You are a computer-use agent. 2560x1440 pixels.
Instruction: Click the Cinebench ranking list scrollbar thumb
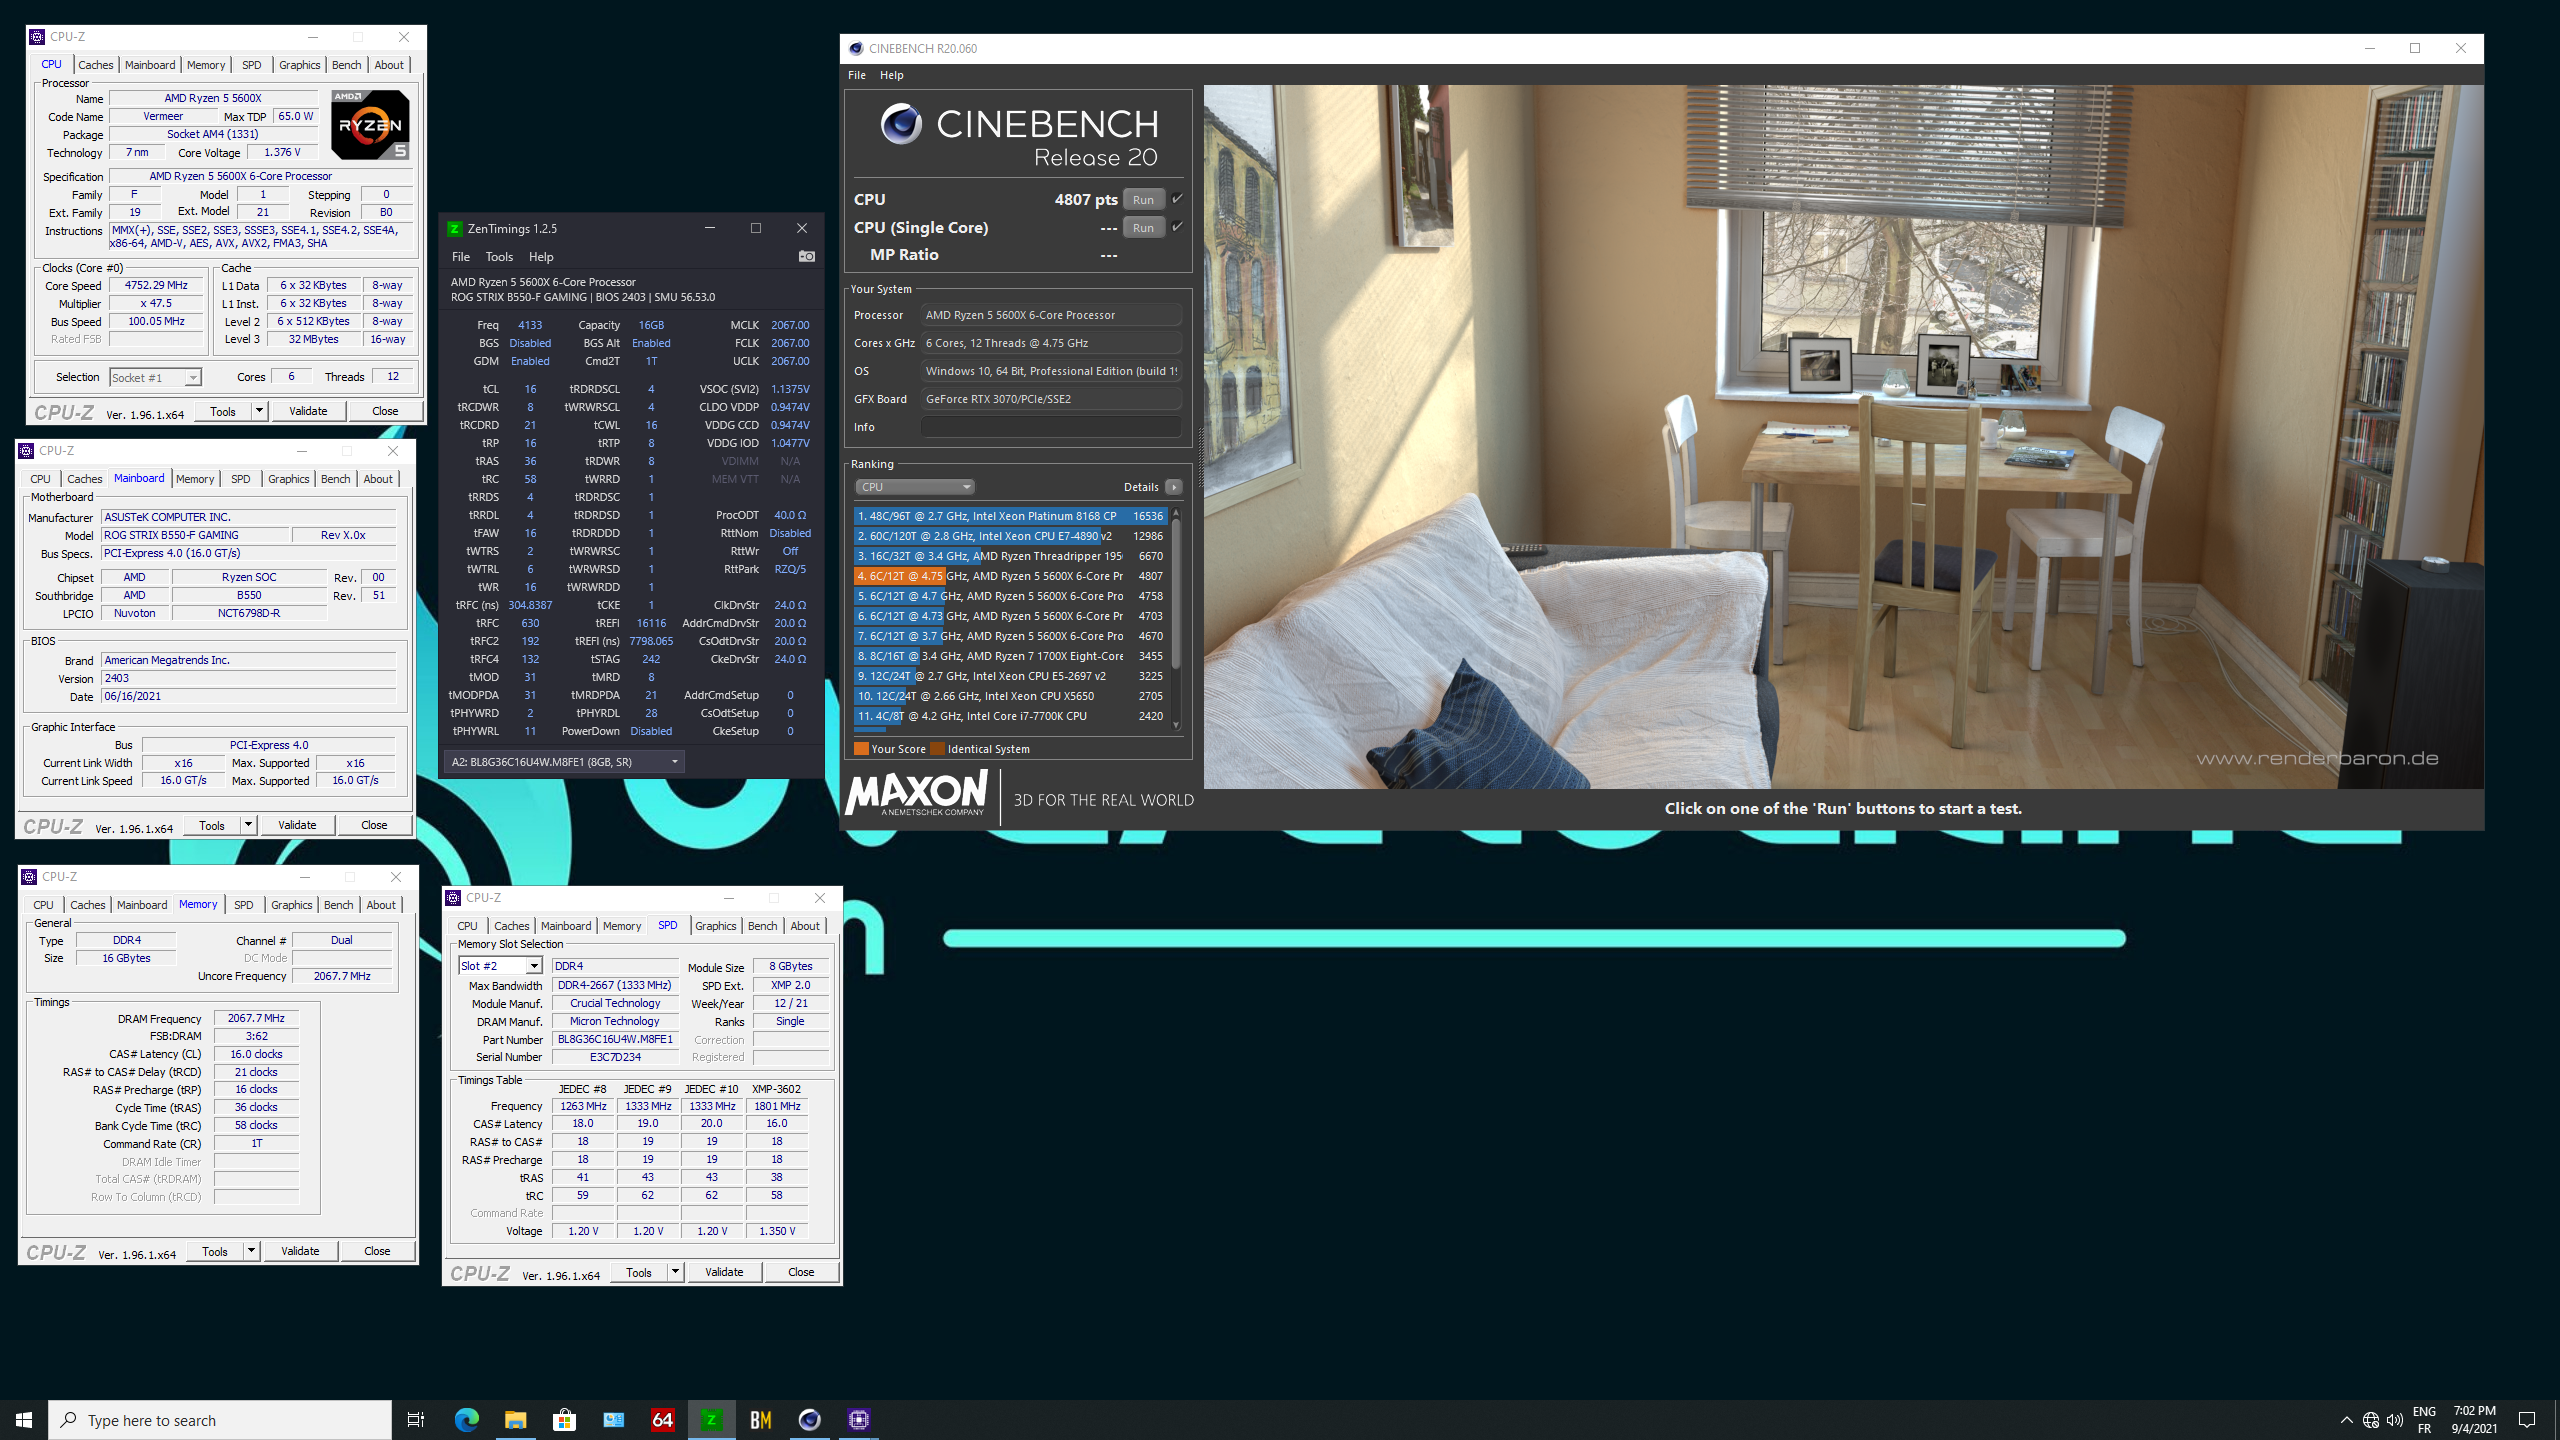point(1176,594)
